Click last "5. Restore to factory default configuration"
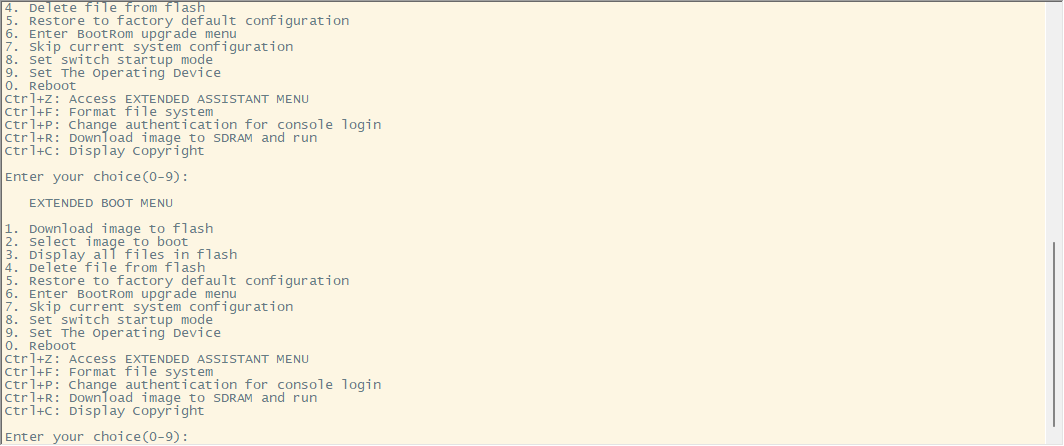The height and width of the screenshot is (446, 1064). click(176, 281)
